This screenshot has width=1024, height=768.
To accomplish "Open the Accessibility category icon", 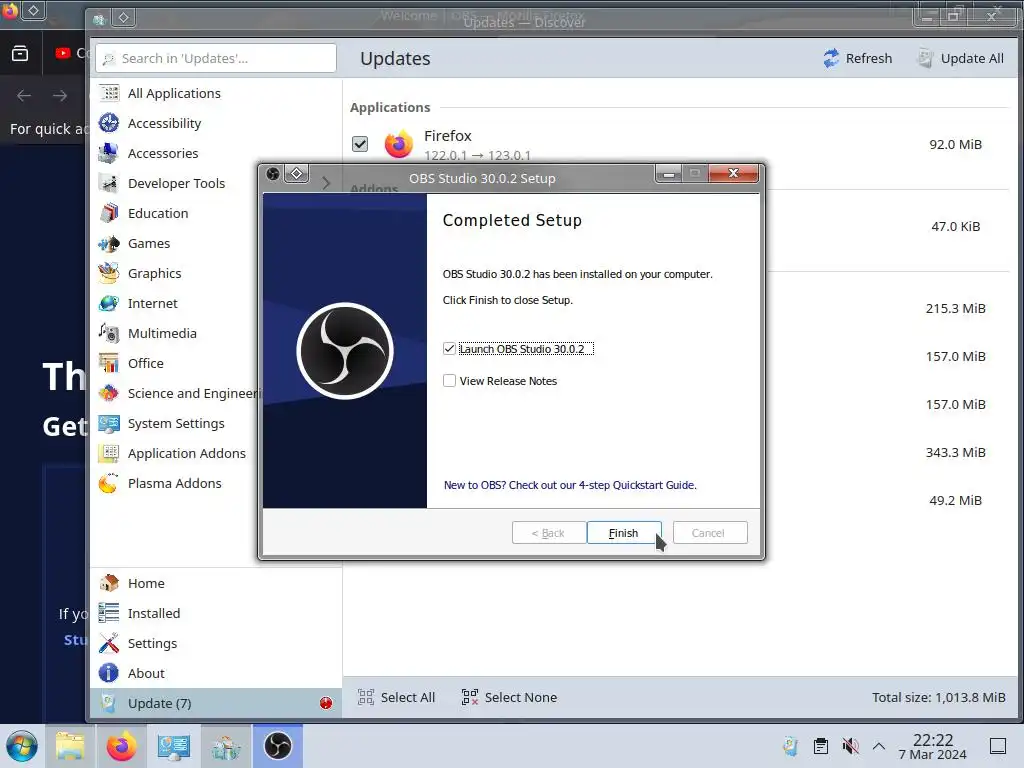I will click(108, 123).
